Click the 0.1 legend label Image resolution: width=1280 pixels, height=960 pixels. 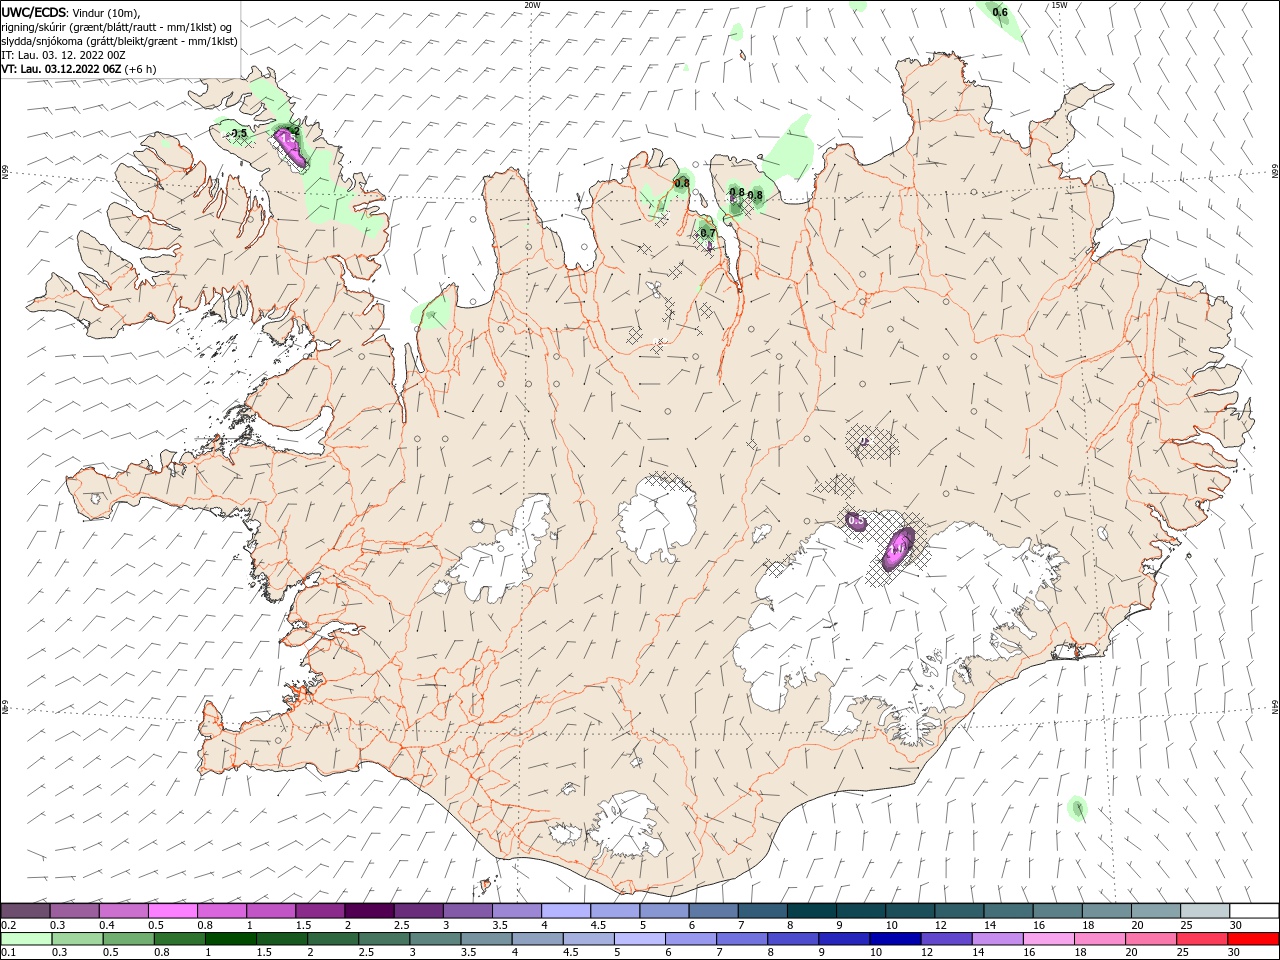(8, 953)
